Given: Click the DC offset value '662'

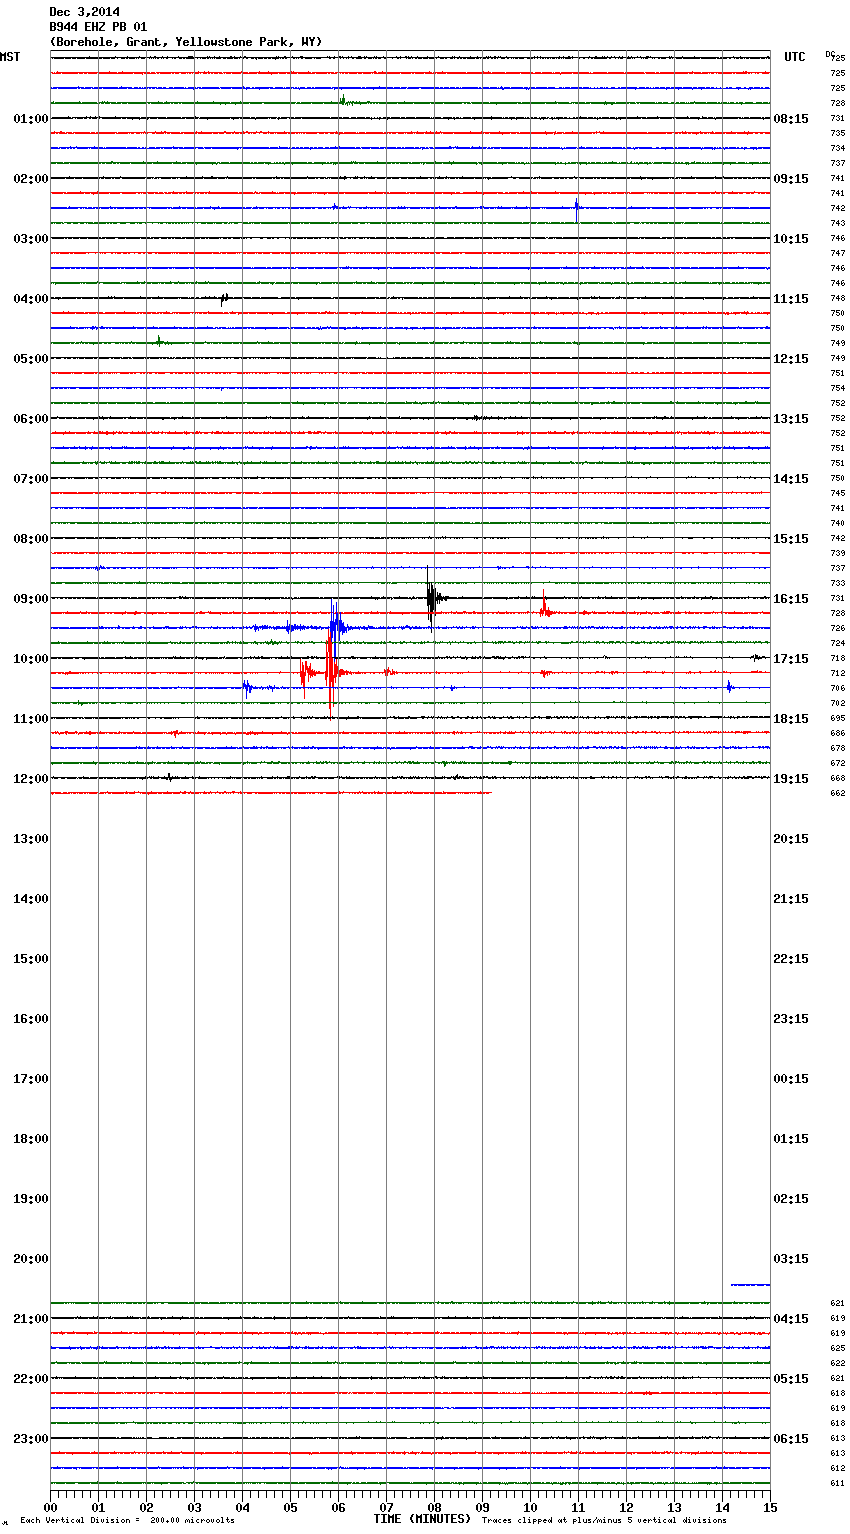Looking at the screenshot, I should (x=838, y=793).
